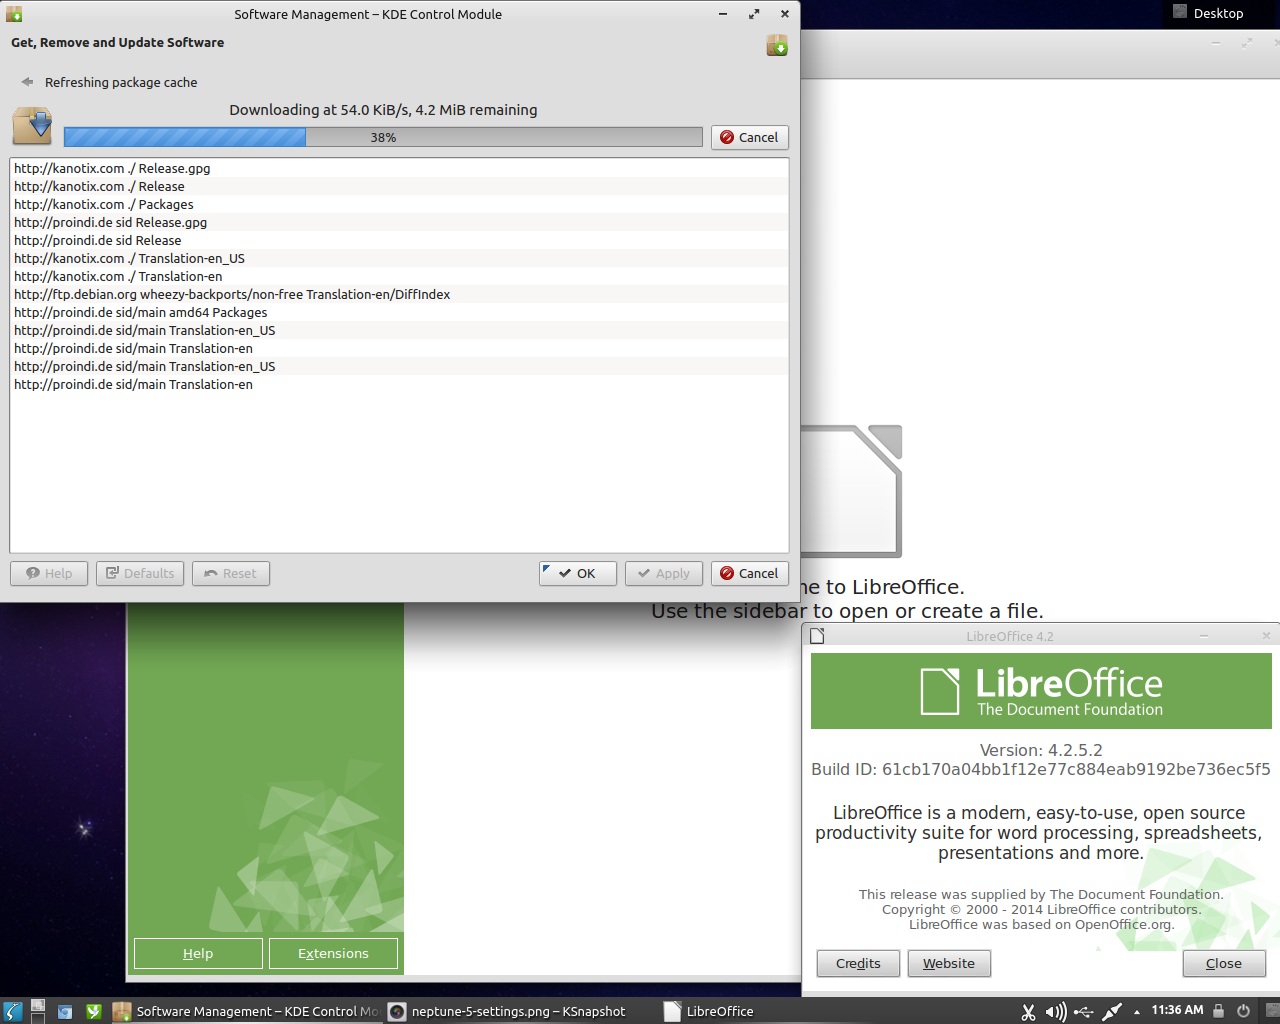This screenshot has height=1024, width=1280.
Task: Select the kanotix.com ./ Packages row
Action: coord(399,204)
